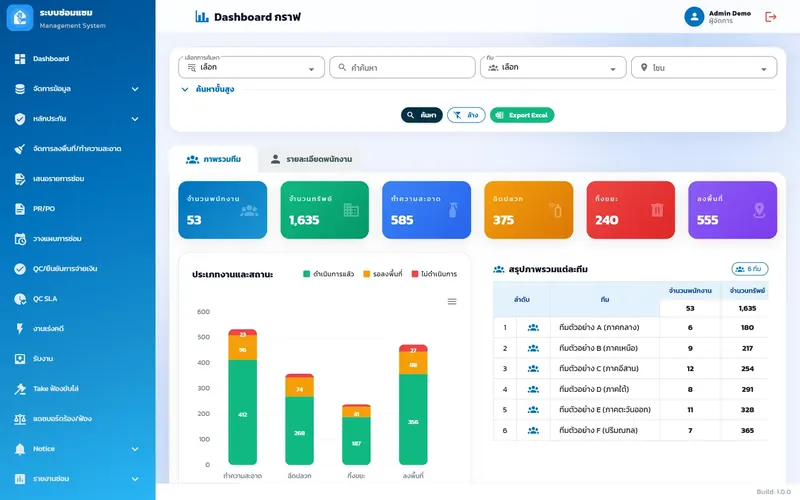The image size is (800, 500).
Task: Click the spray bottle icon on ทำความสะอาด card
Action: 453,210
